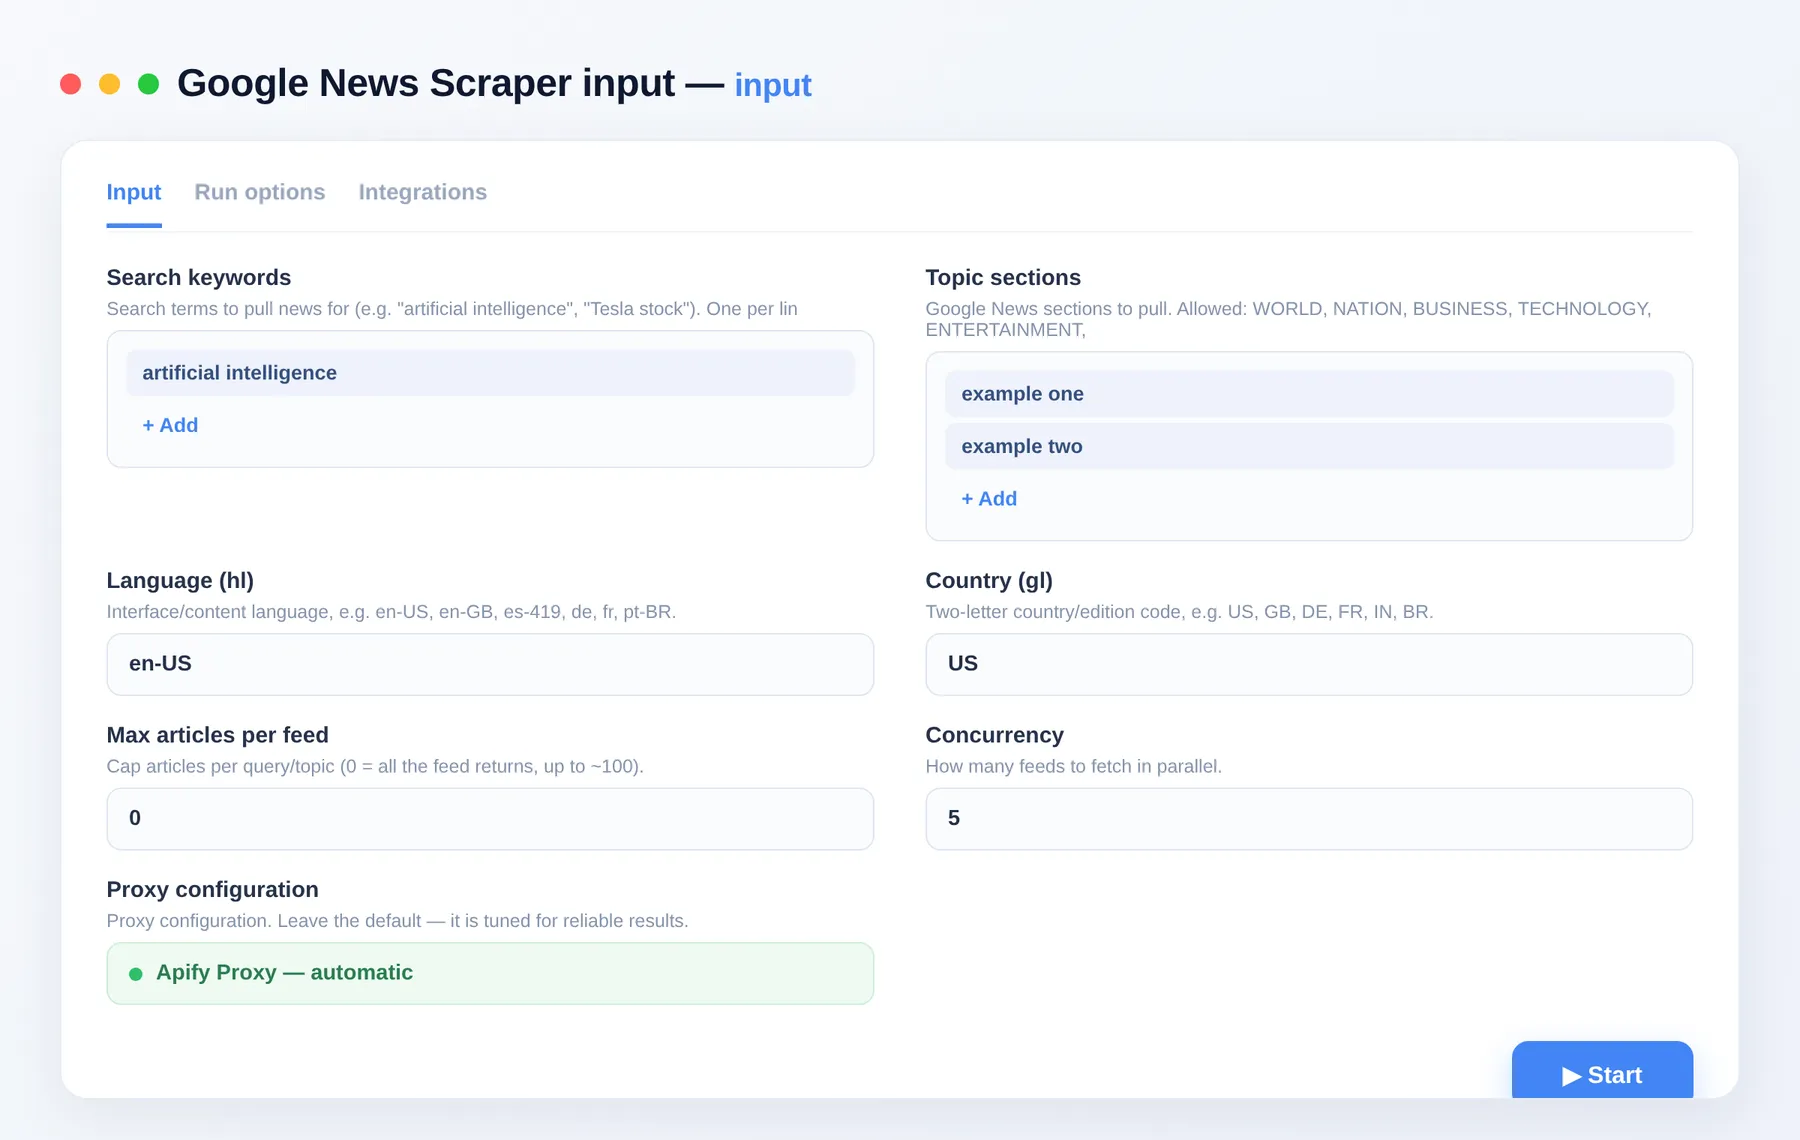Click the red close window dot
Viewport: 1800px width, 1140px height.
point(70,84)
